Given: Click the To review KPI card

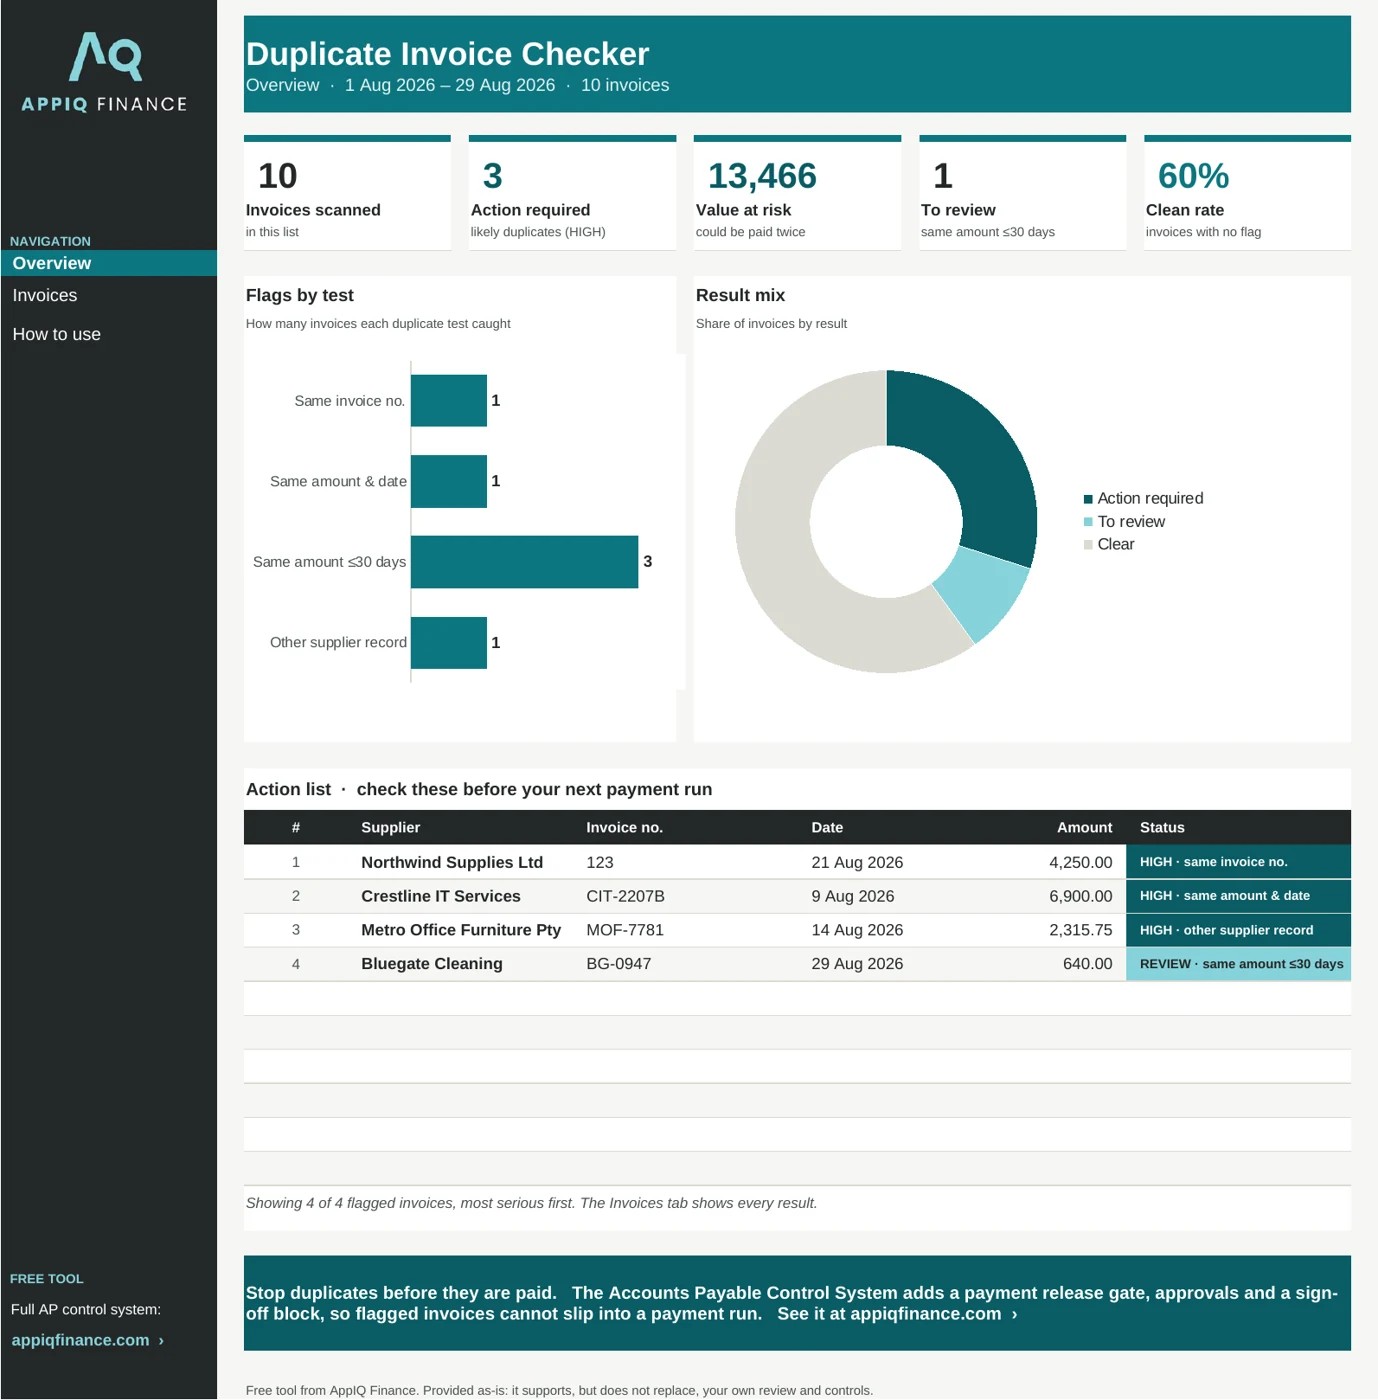Looking at the screenshot, I should coord(1022,193).
